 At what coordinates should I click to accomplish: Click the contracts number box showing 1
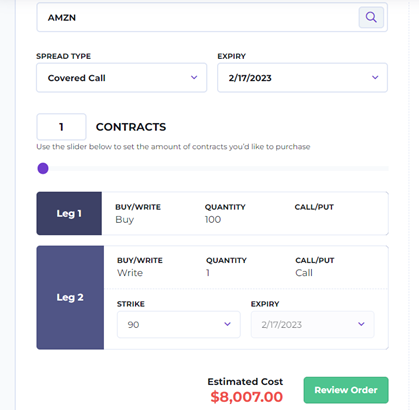(x=61, y=127)
